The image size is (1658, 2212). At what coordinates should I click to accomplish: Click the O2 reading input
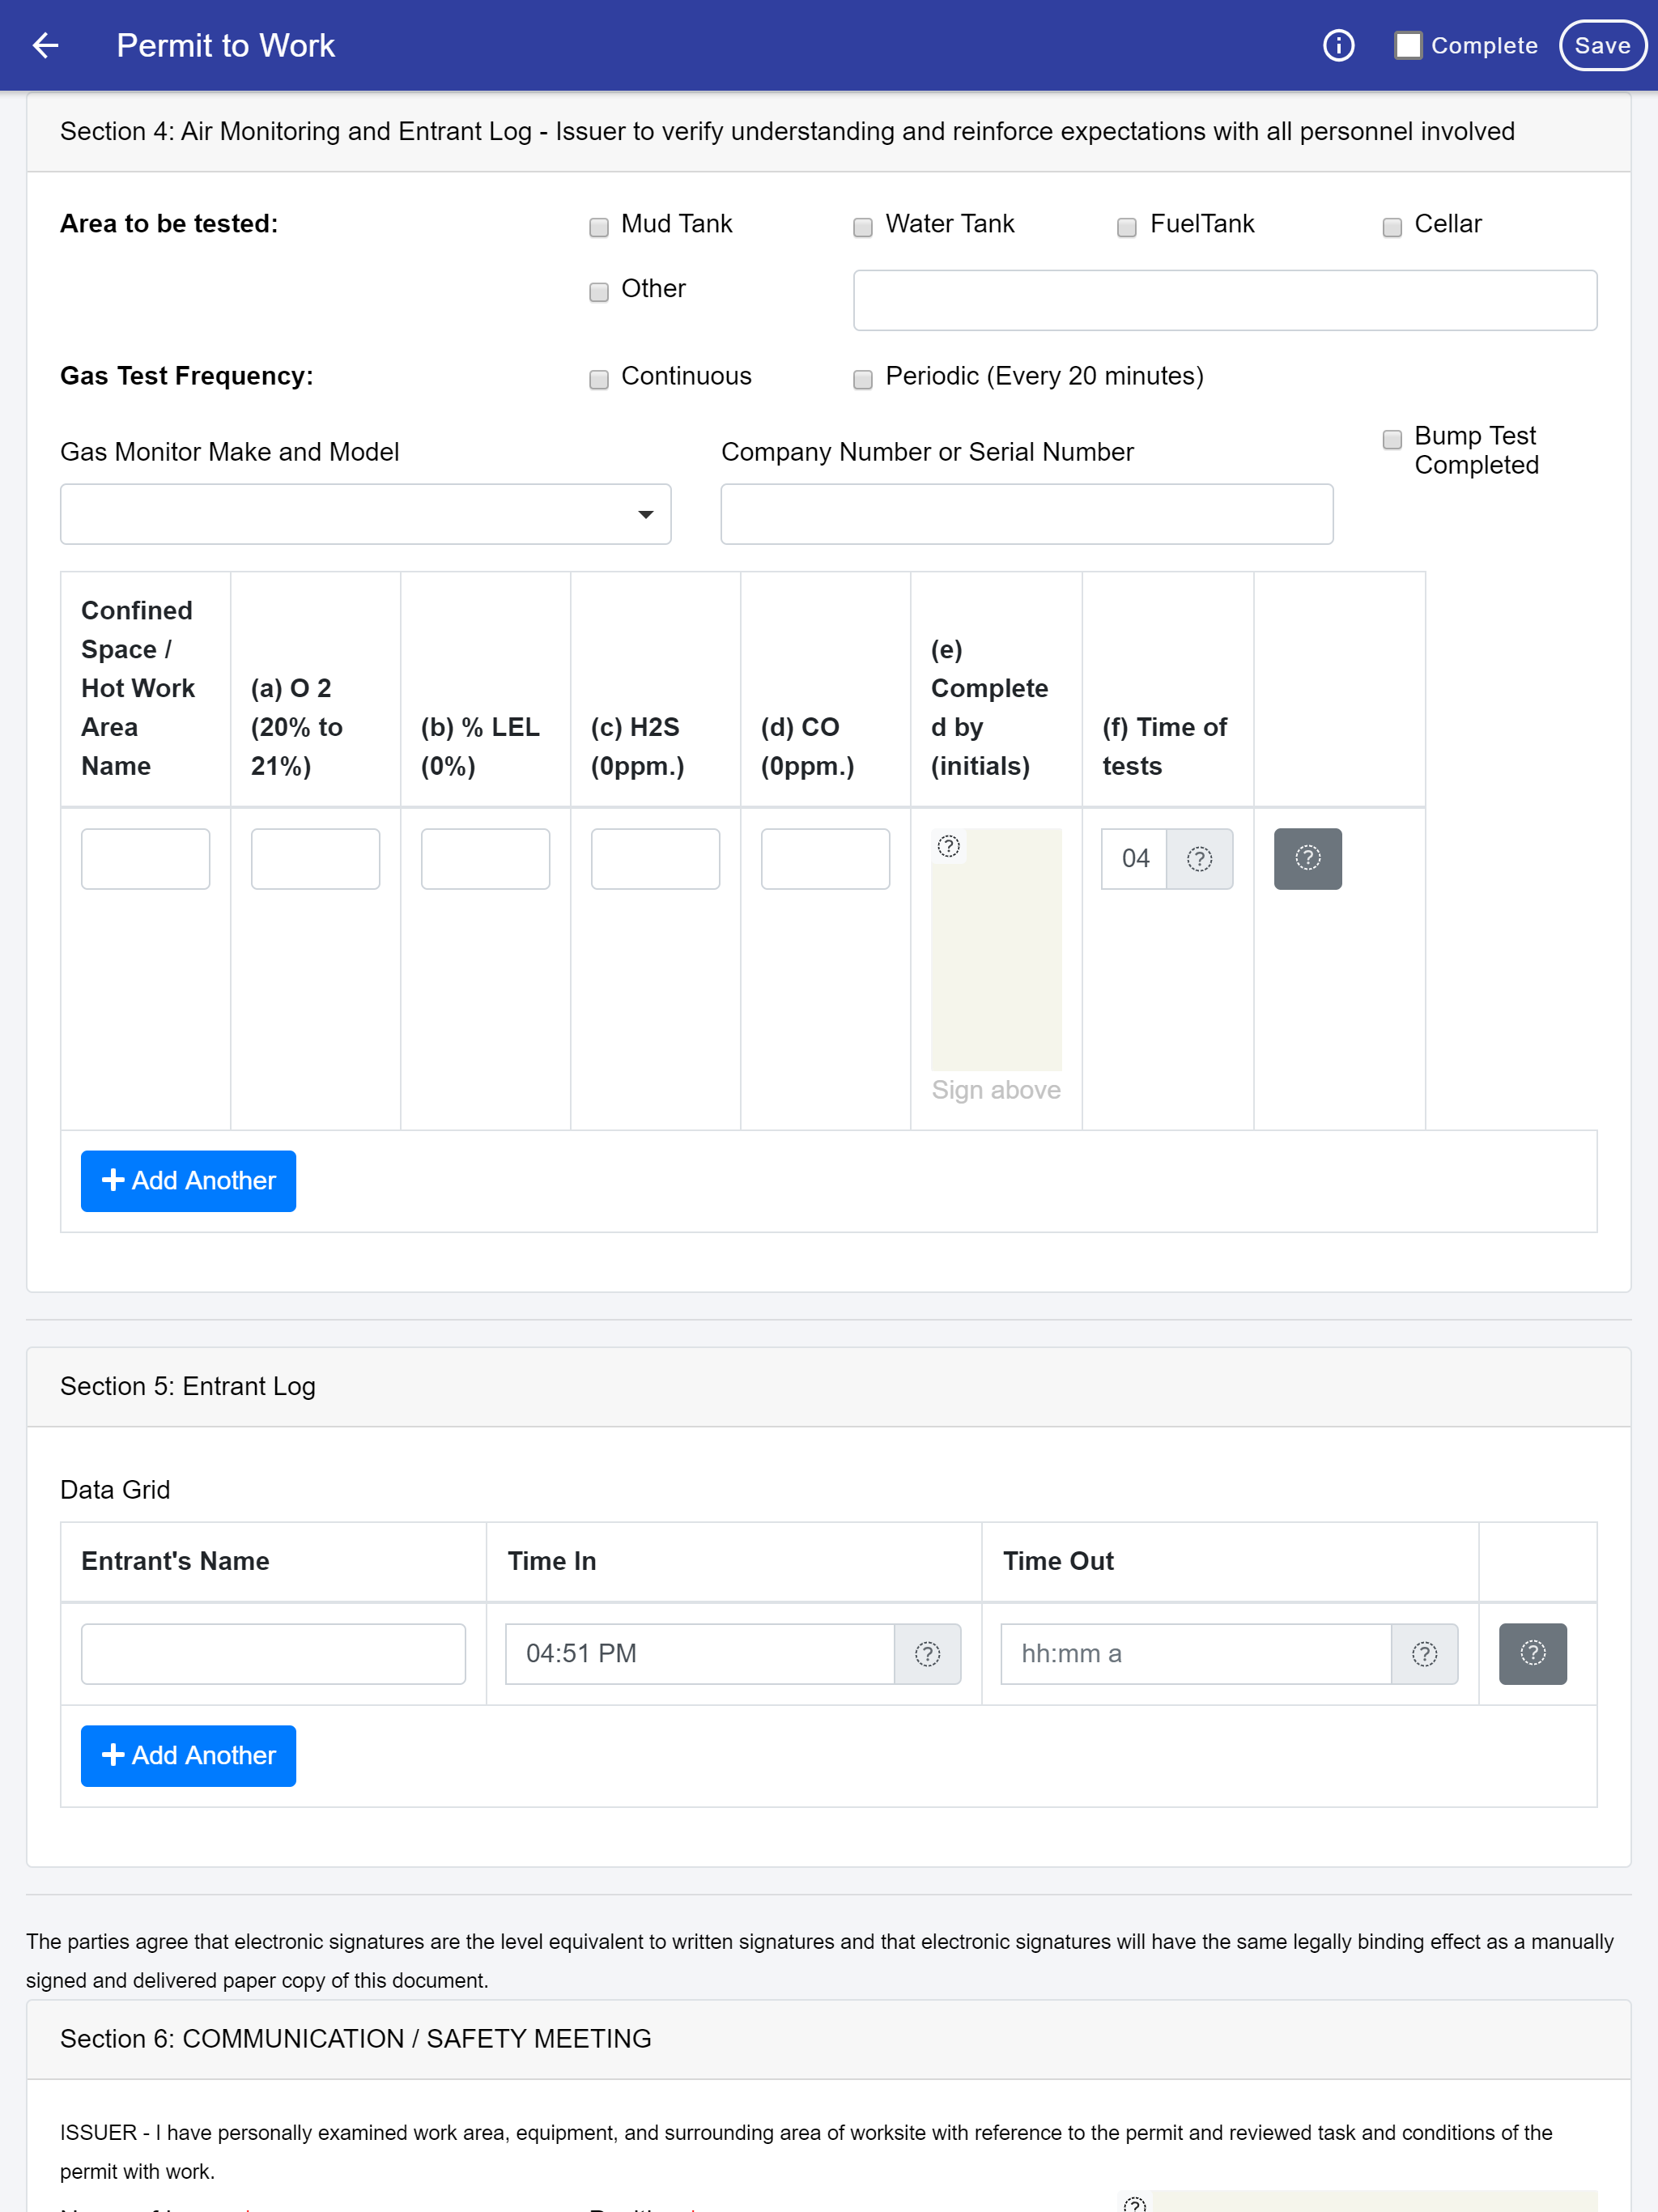coord(315,858)
